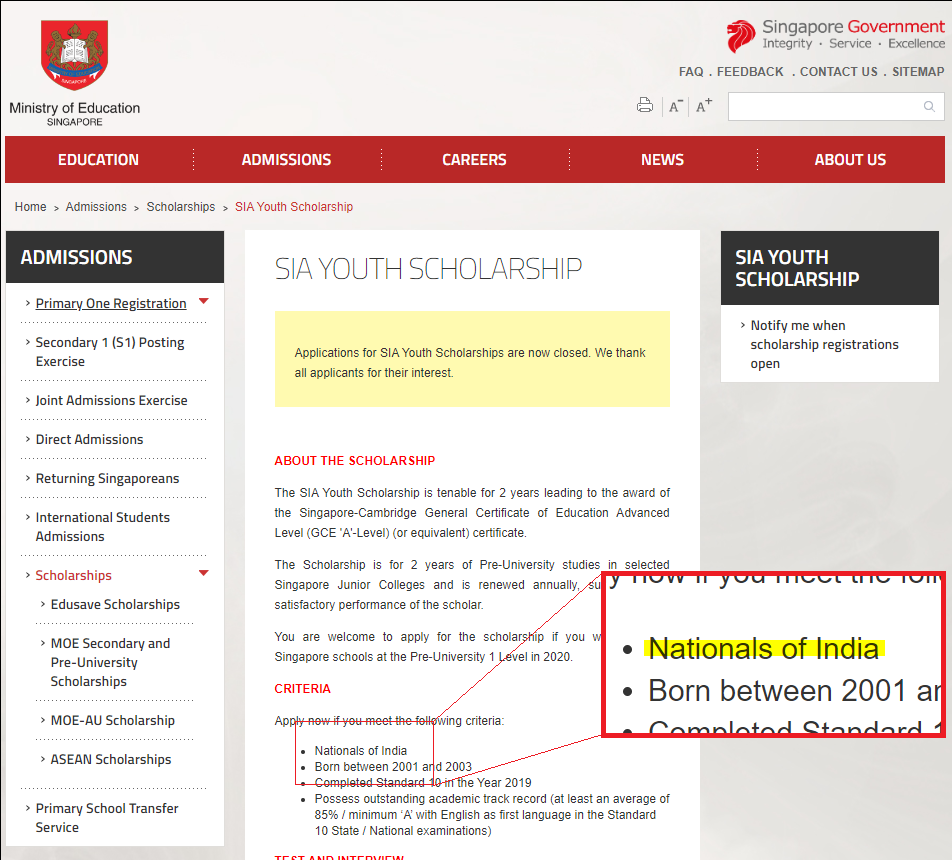Click chevron beside Edusave Scholarships

click(x=42, y=604)
